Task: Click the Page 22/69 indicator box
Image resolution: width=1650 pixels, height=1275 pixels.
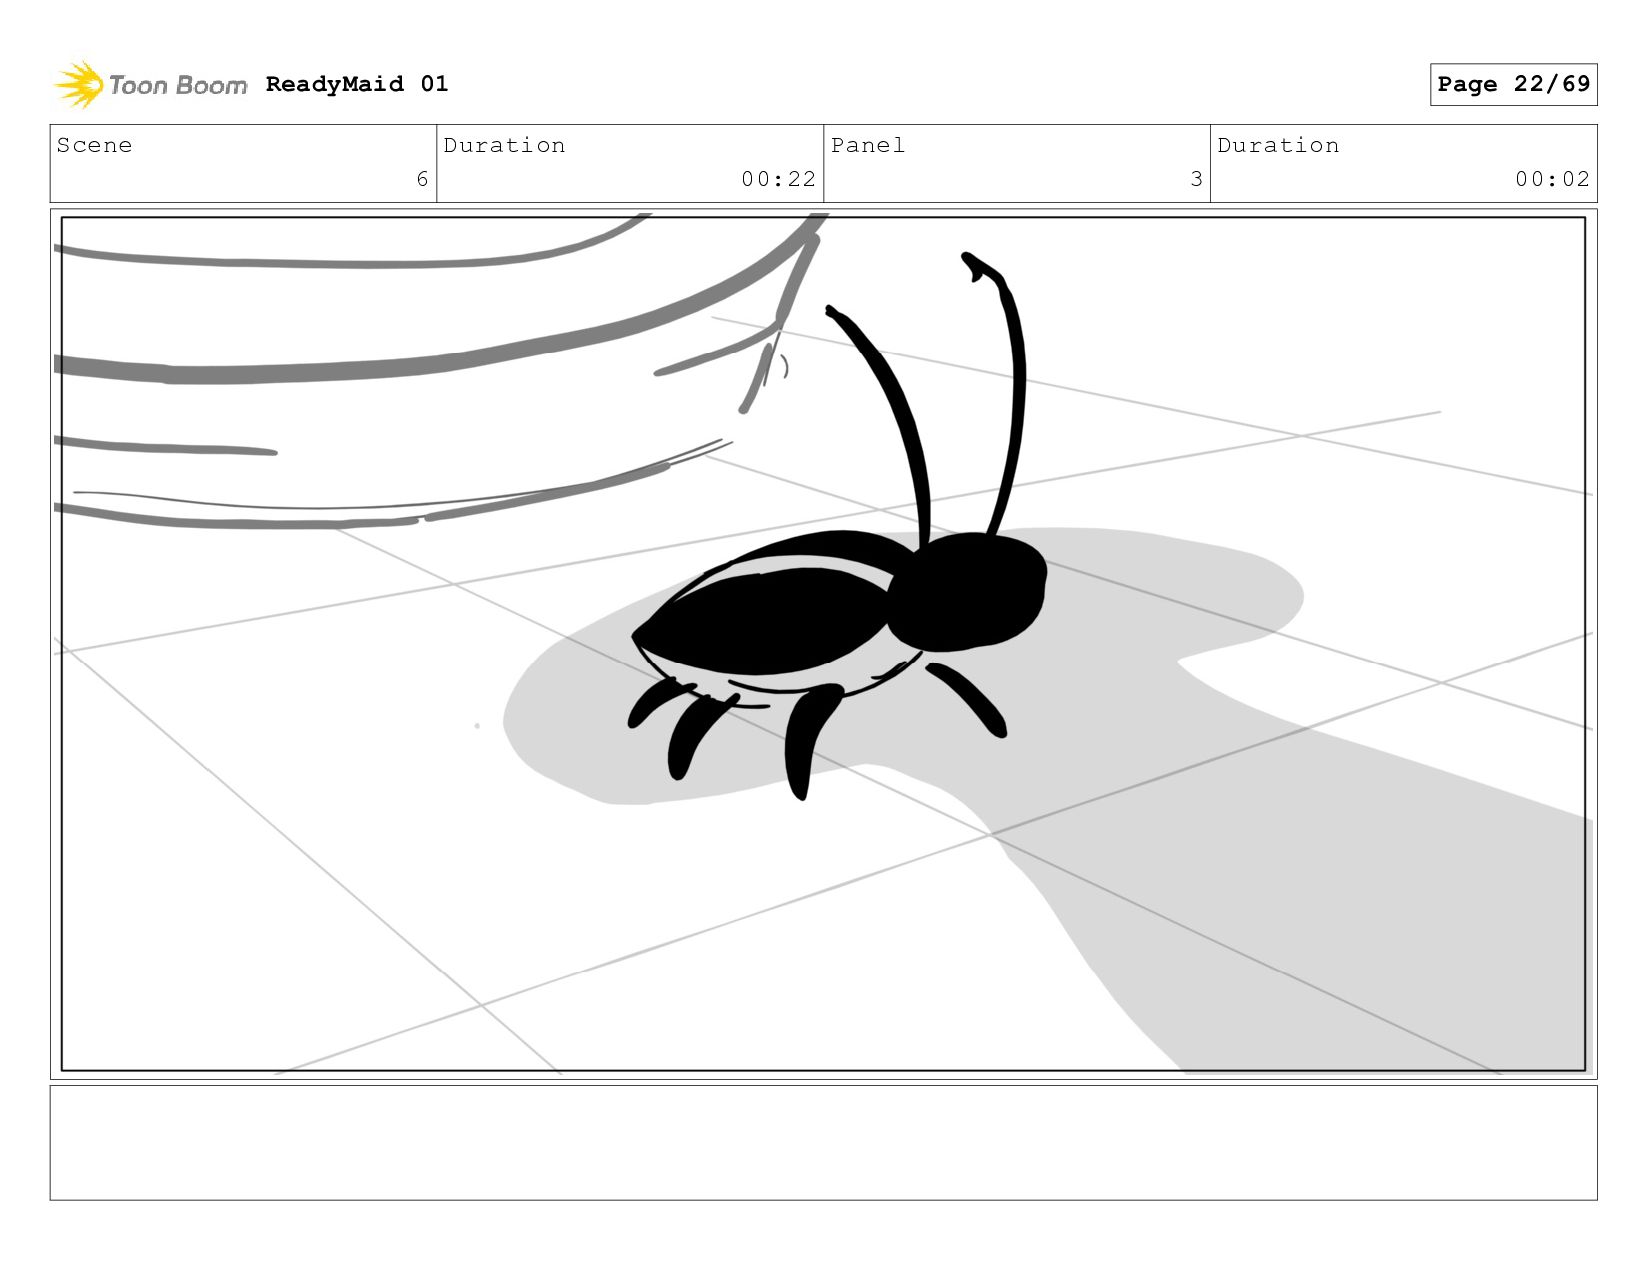Action: pyautogui.click(x=1513, y=84)
